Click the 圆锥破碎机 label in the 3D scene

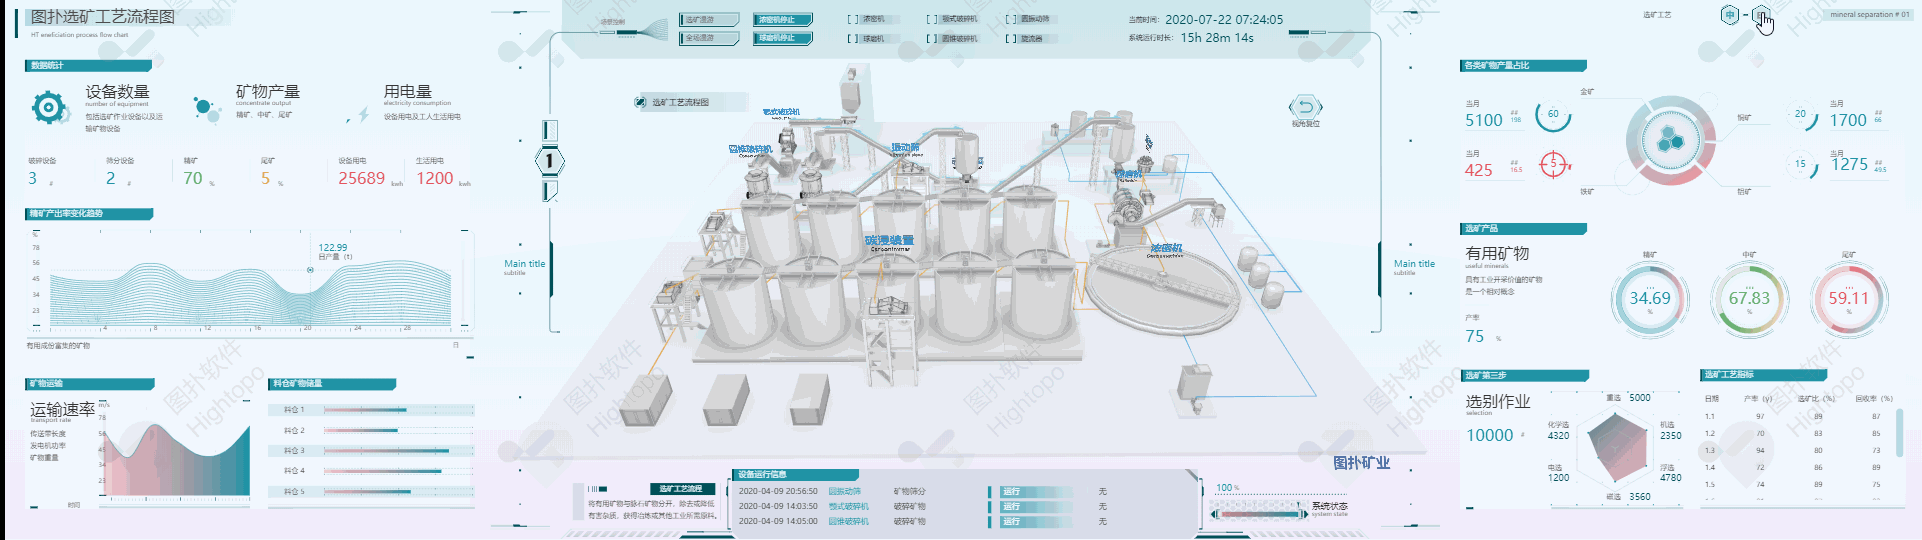click(x=750, y=149)
